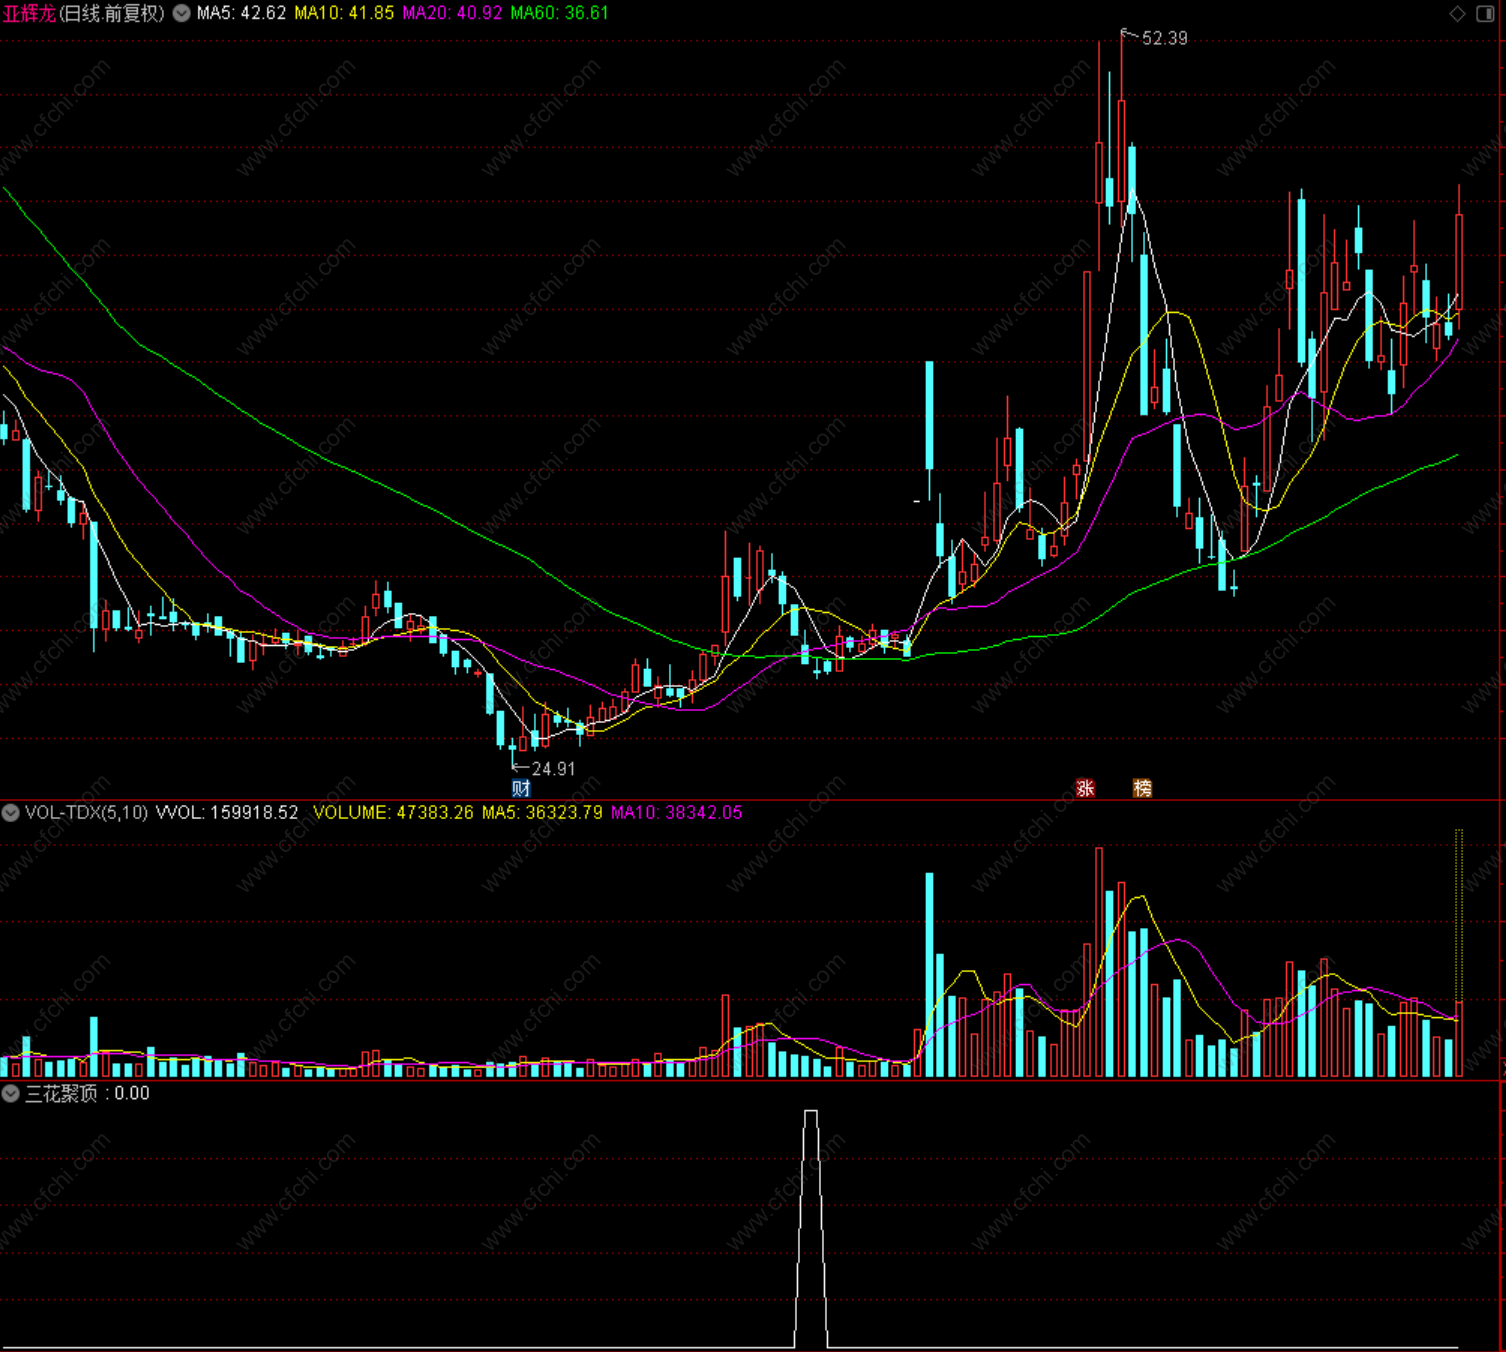Click the 三花聚顶 : 0.00 indicator label
Viewport: 1506px width, 1352px height.
[x=87, y=1094]
